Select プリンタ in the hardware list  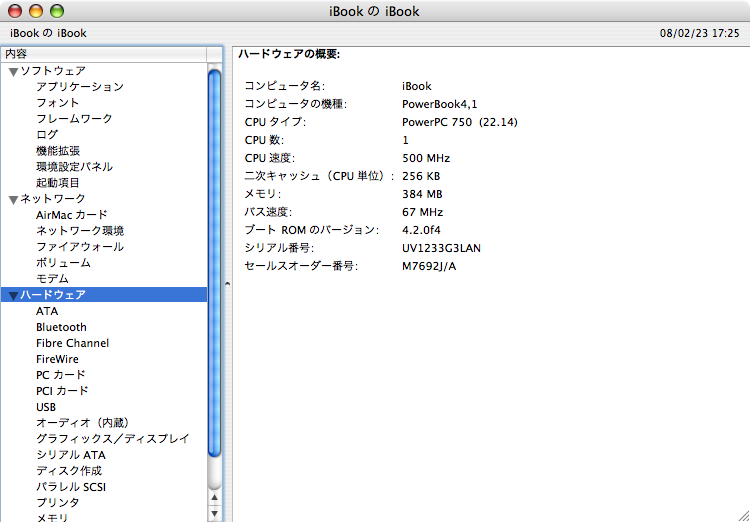click(57, 503)
